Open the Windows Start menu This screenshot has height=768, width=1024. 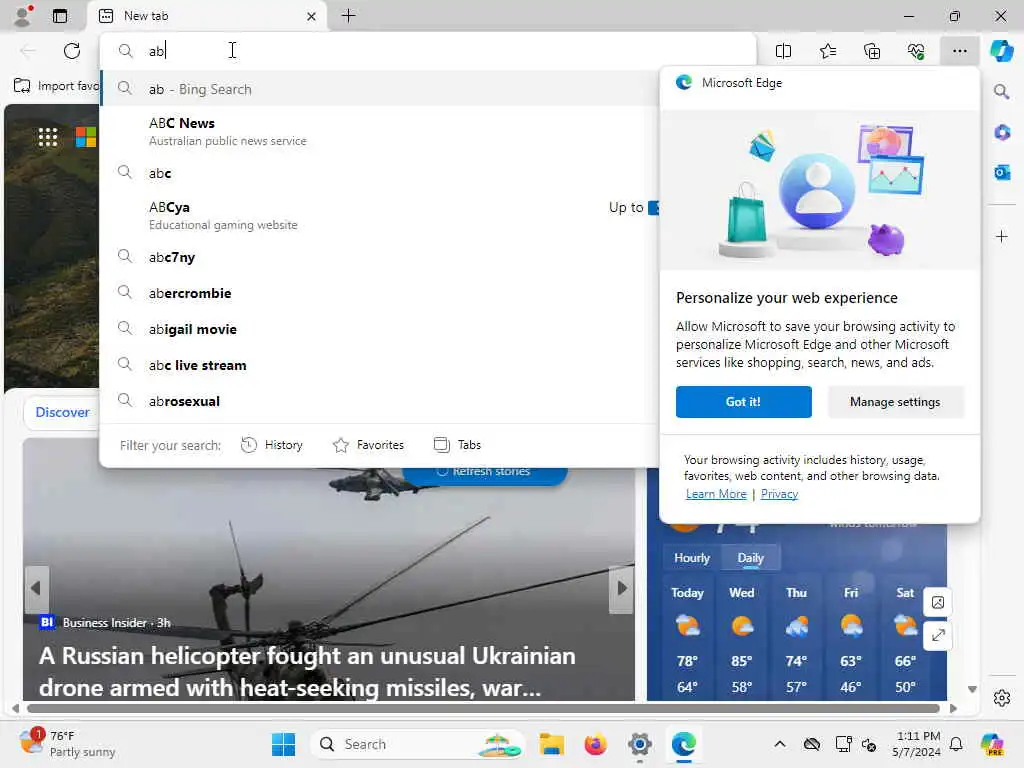tap(283, 744)
